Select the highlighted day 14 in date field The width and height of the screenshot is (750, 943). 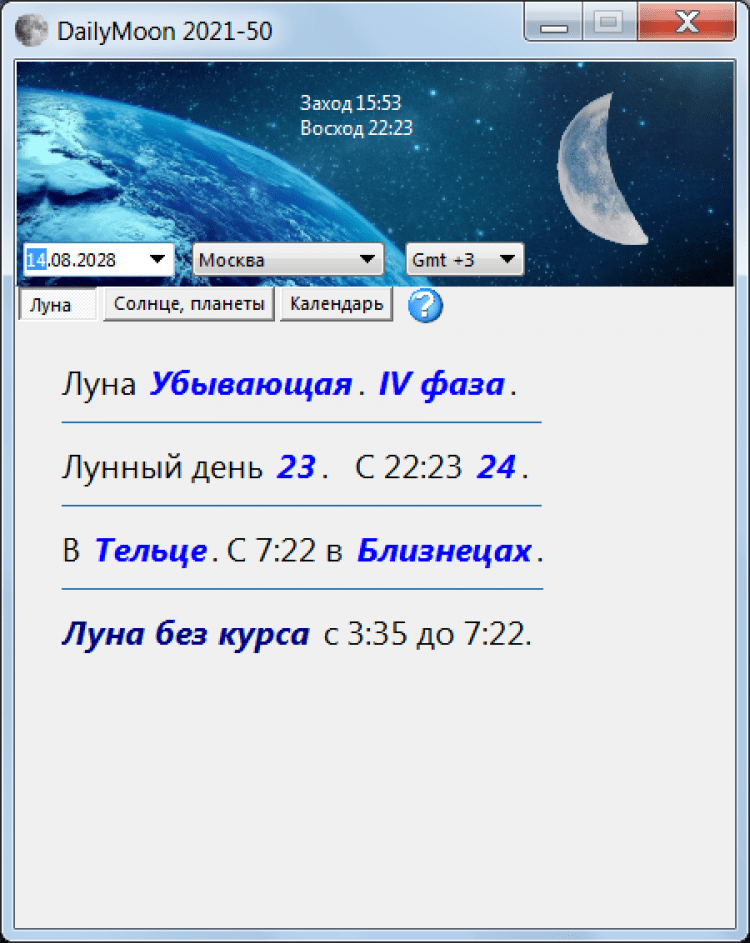click(x=35, y=260)
